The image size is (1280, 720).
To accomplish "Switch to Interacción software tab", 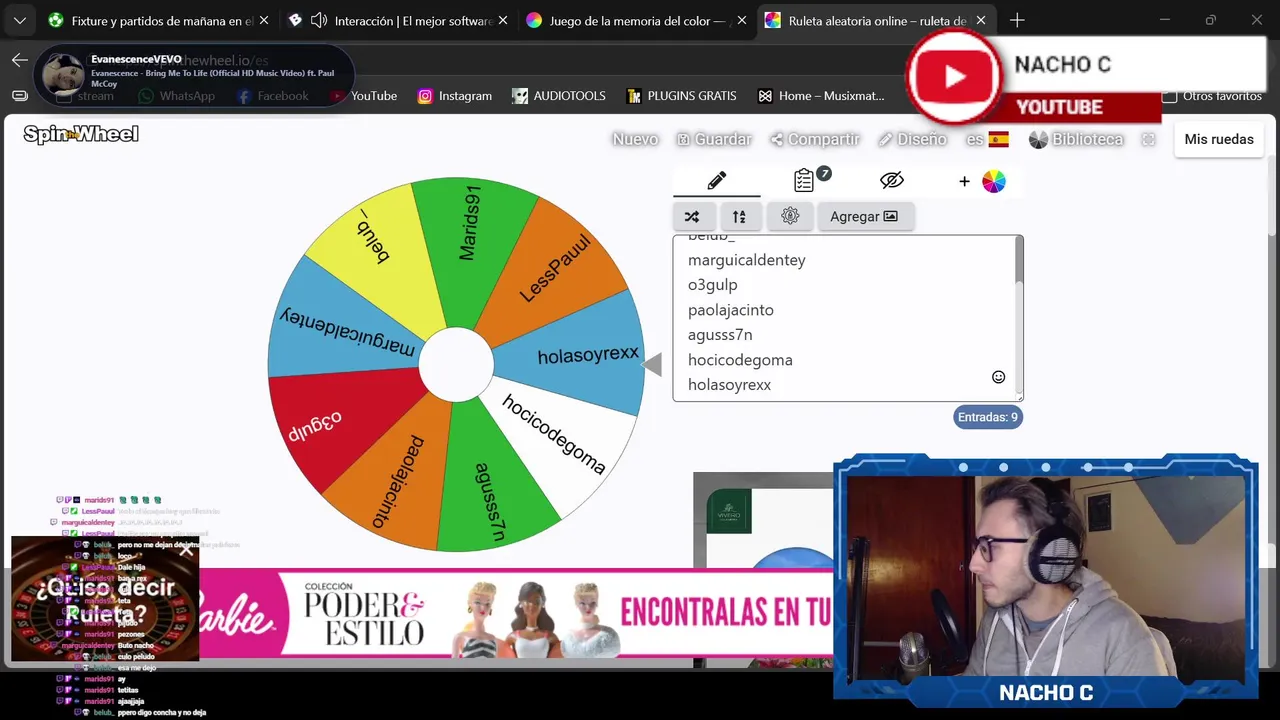I will (x=400, y=20).
